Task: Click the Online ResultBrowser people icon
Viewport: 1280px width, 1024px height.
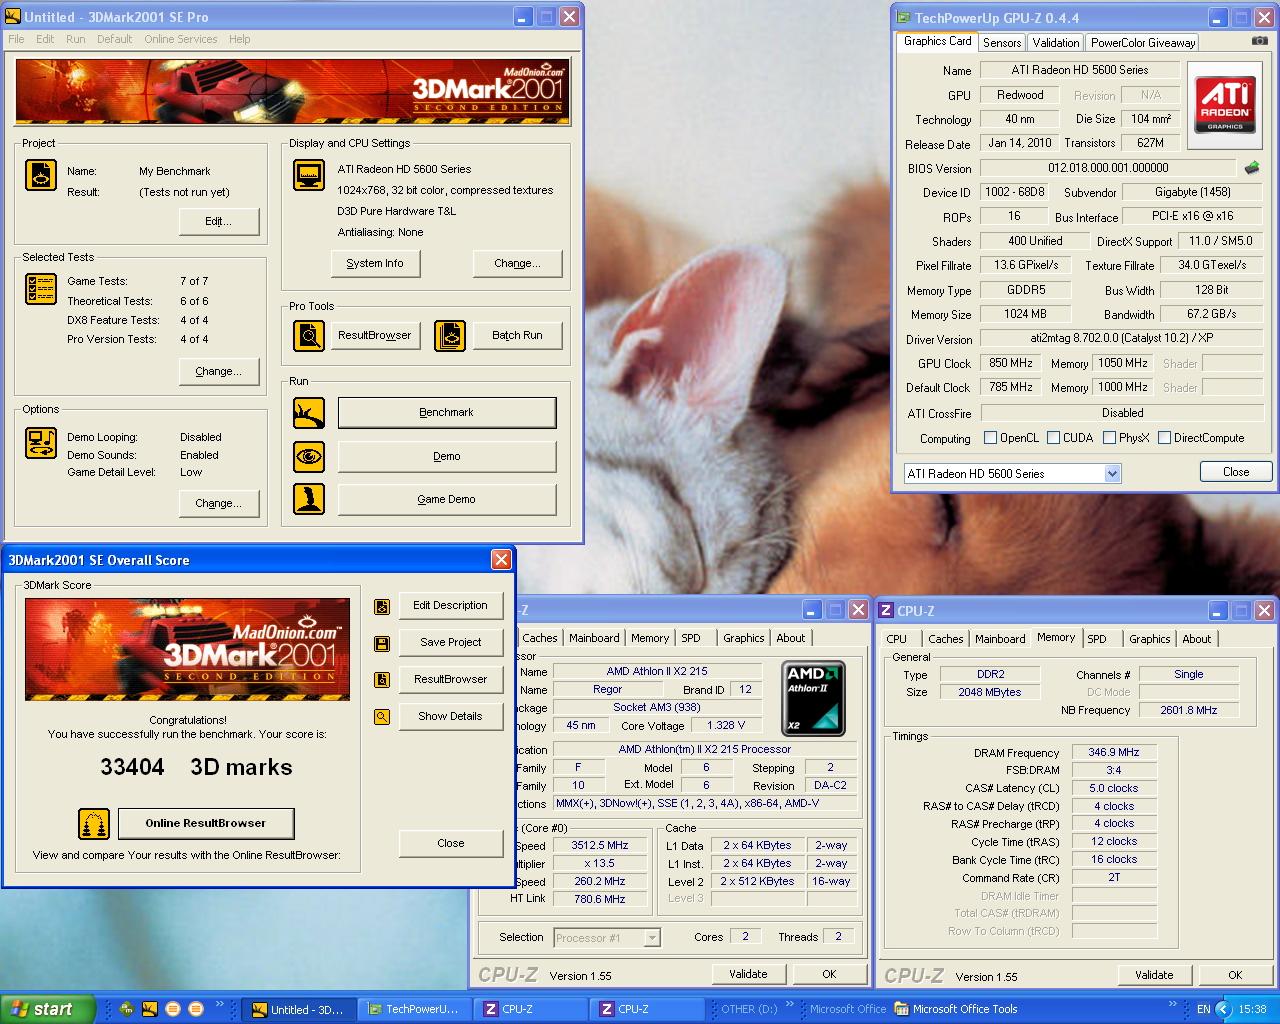Action: pos(94,824)
